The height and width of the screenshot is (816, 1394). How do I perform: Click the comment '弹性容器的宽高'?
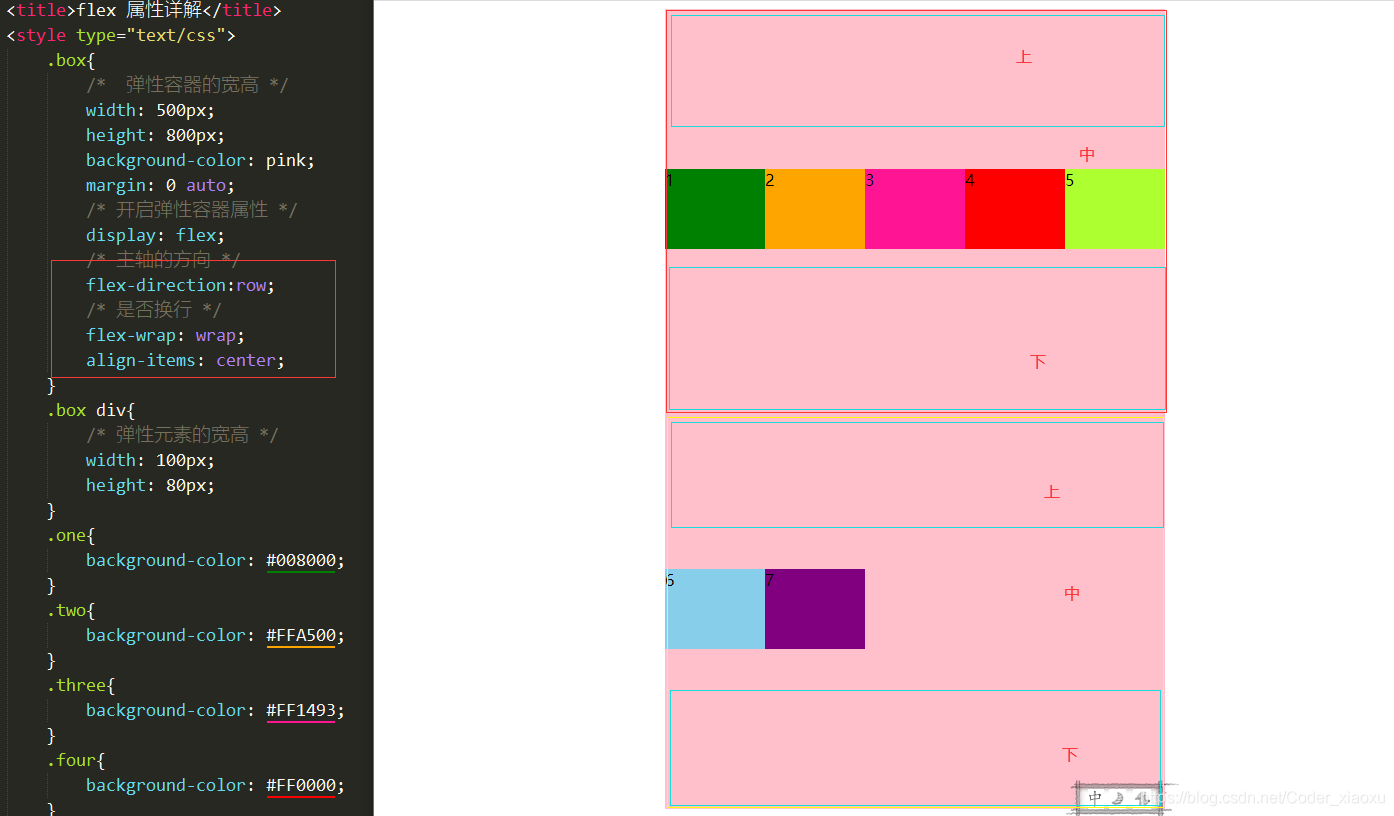(192, 85)
